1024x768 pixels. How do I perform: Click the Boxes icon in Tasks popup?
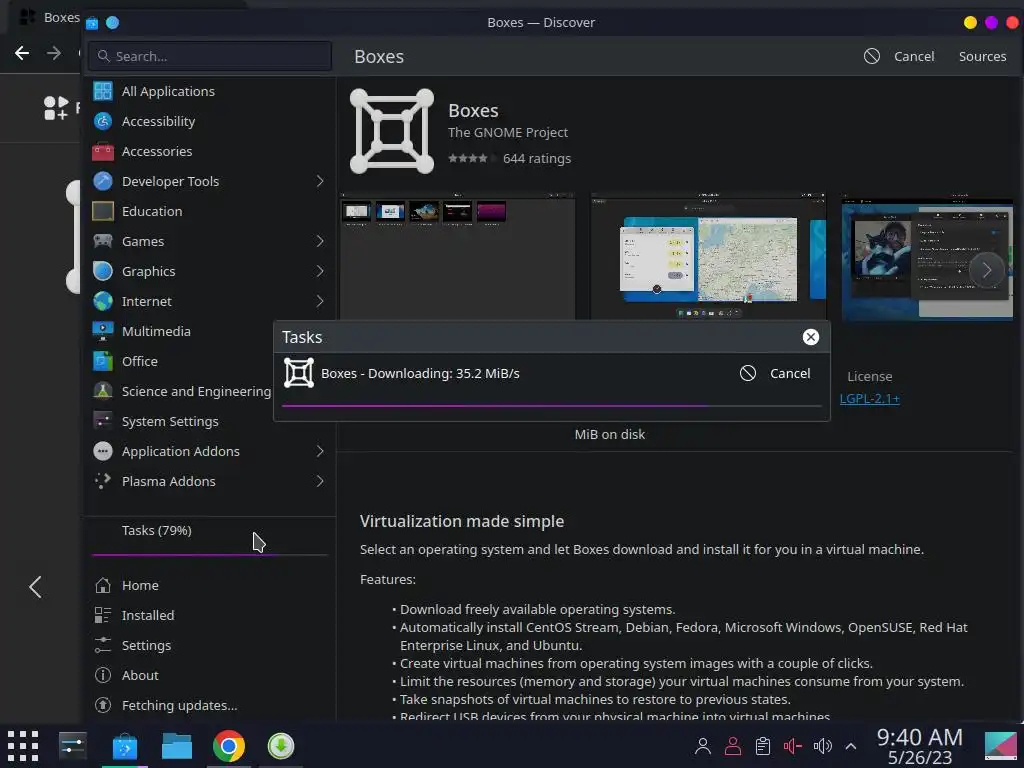(x=298, y=373)
